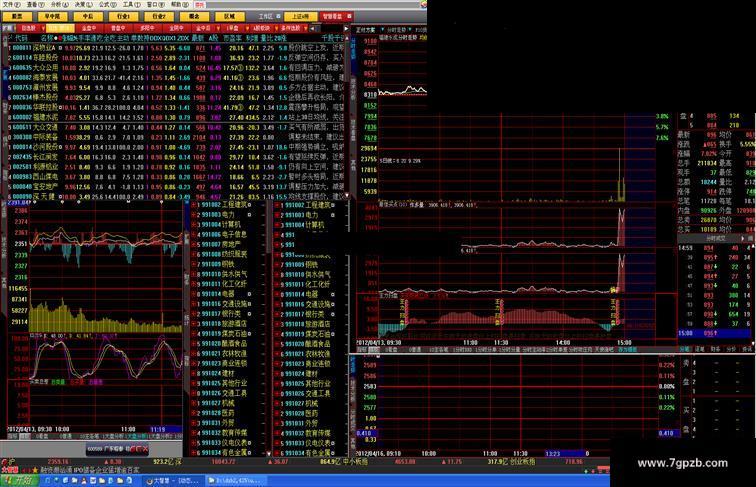Close the red 智慧看盘 tab
The height and width of the screenshot is (487, 756).
click(x=350, y=16)
